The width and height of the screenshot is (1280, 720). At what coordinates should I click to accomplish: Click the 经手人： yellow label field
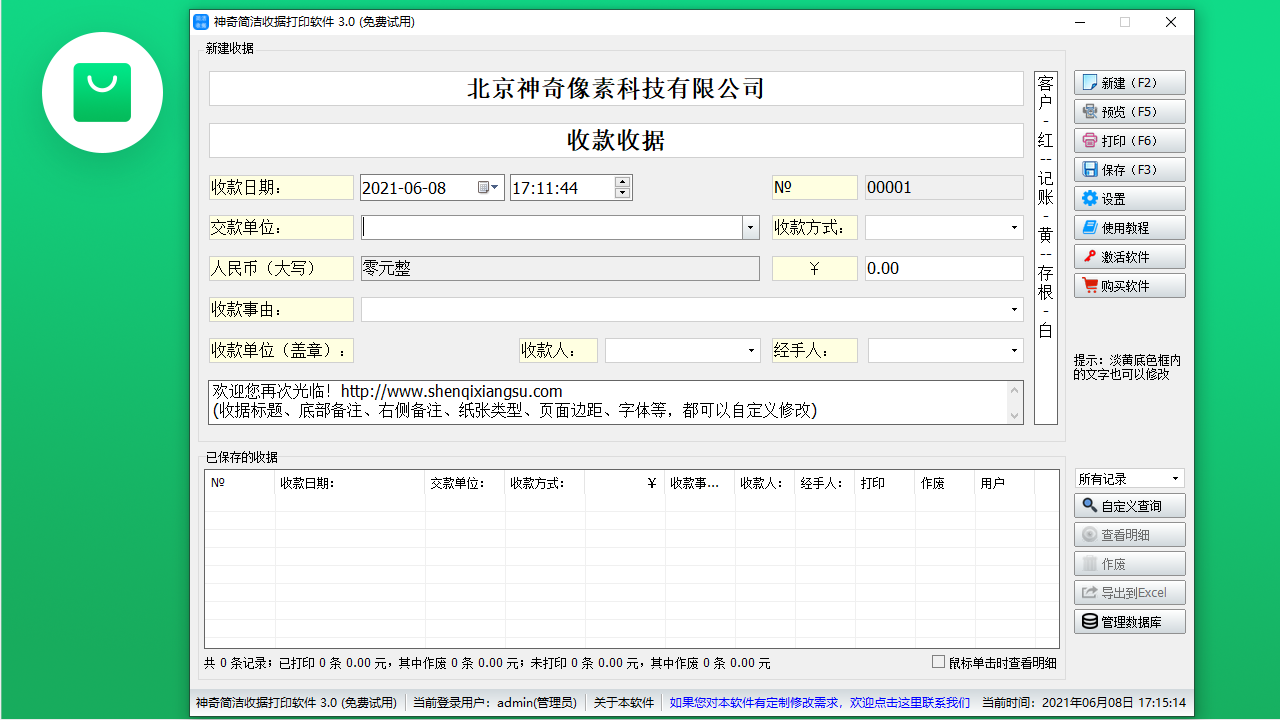click(815, 351)
